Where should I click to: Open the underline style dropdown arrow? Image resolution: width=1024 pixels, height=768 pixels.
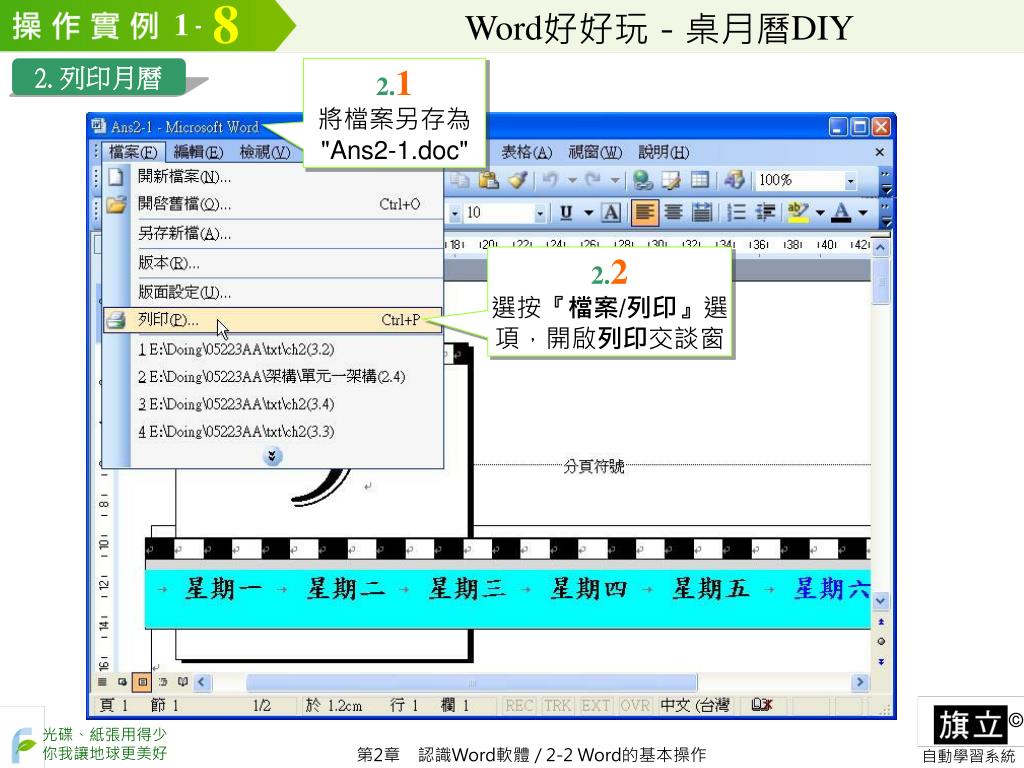coord(588,213)
